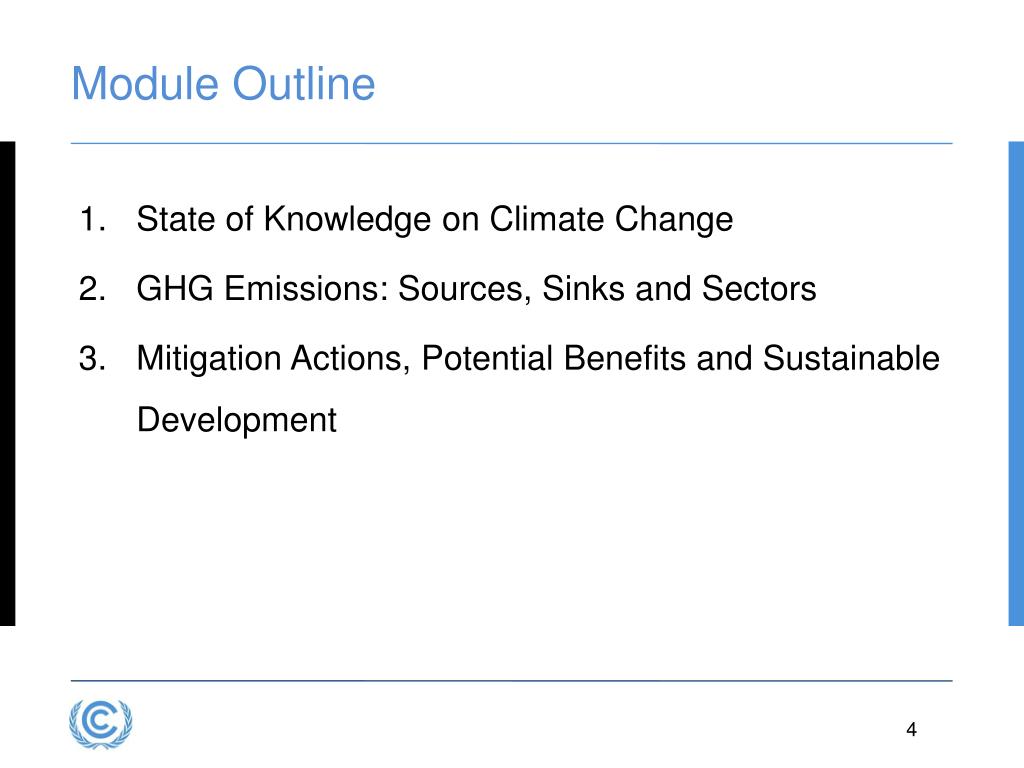
Task: Click the word Sustainable in item three
Action: [852, 358]
